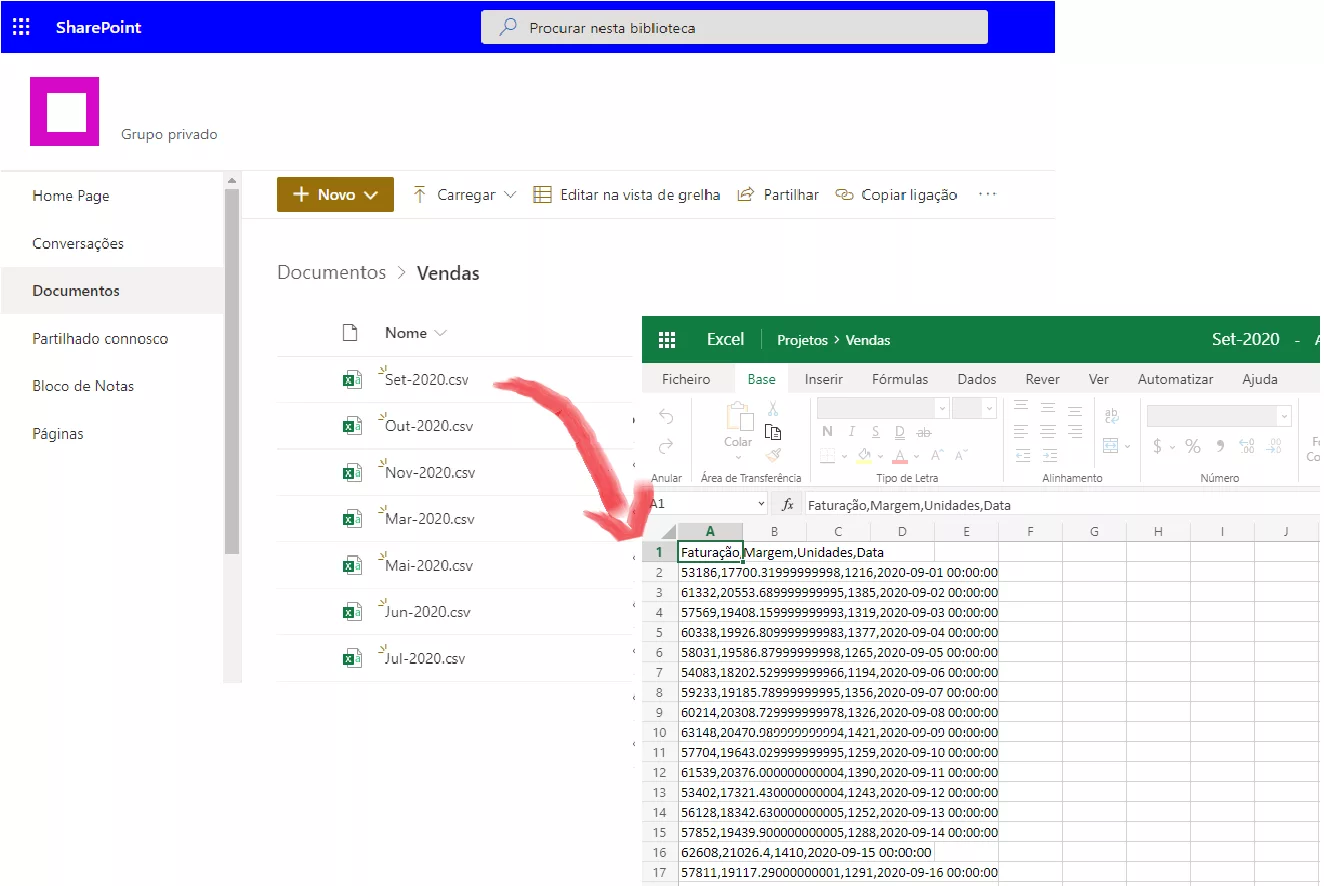Open the Set-2020.csv file

pyautogui.click(x=427, y=380)
